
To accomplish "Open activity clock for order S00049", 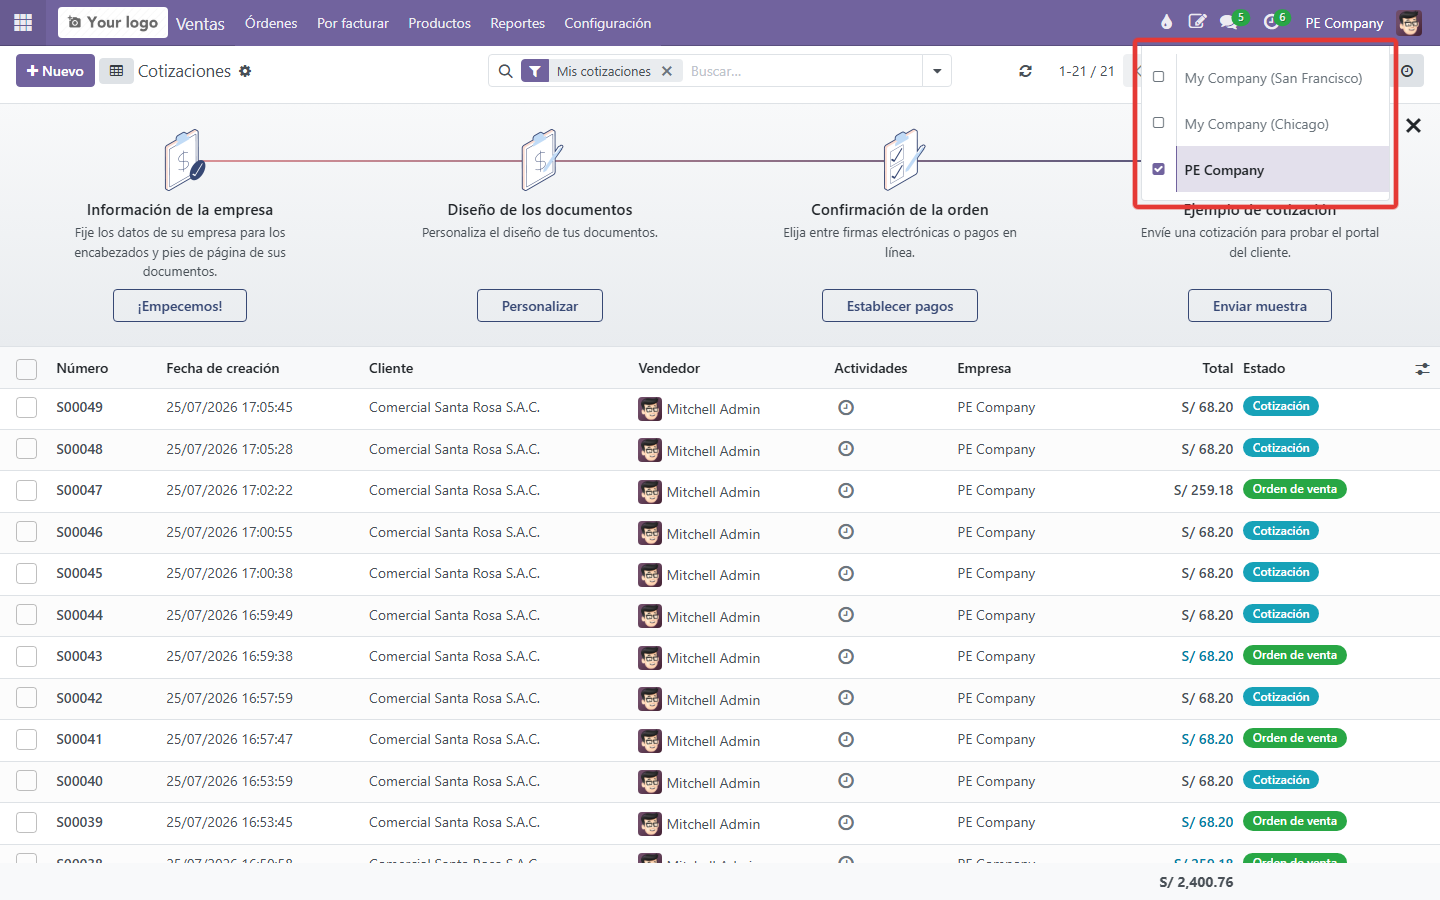I will coord(846,408).
